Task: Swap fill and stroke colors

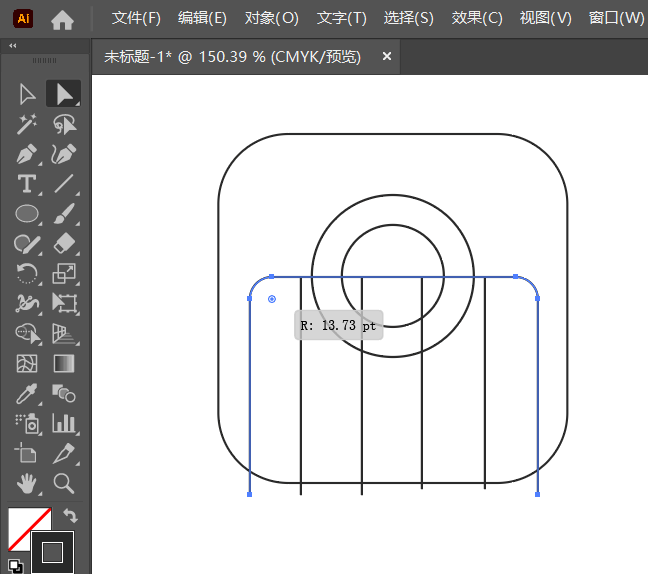Action: click(x=70, y=516)
